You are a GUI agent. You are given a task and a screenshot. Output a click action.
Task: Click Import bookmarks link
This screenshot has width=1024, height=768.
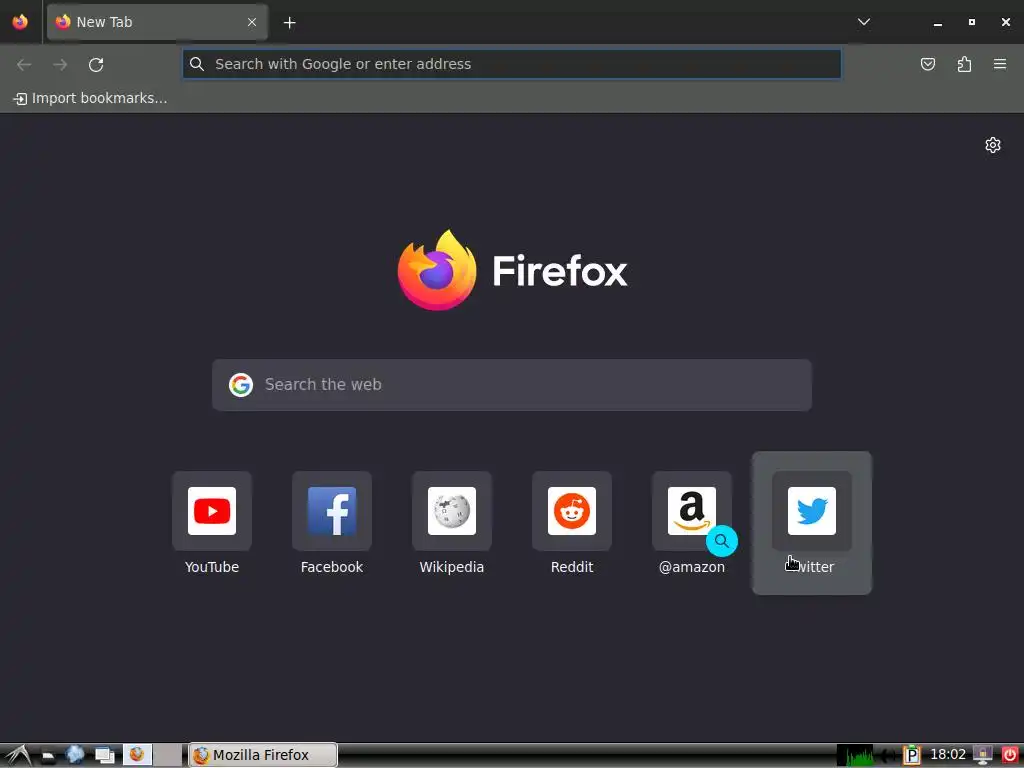pos(91,98)
